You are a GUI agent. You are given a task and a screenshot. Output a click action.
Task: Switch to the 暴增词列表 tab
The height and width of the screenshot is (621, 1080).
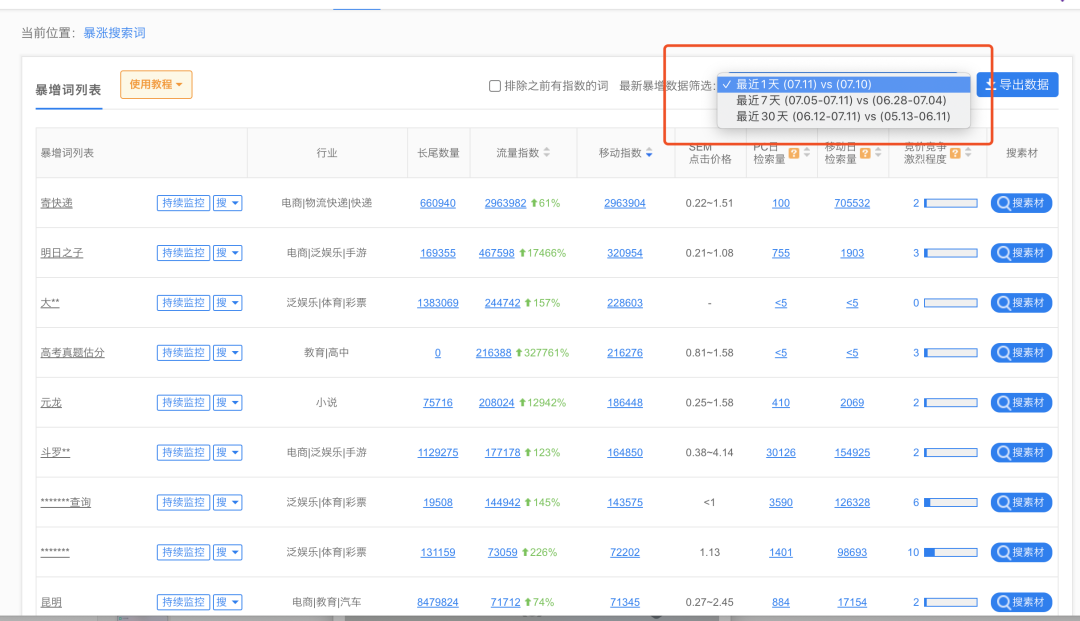coord(68,90)
